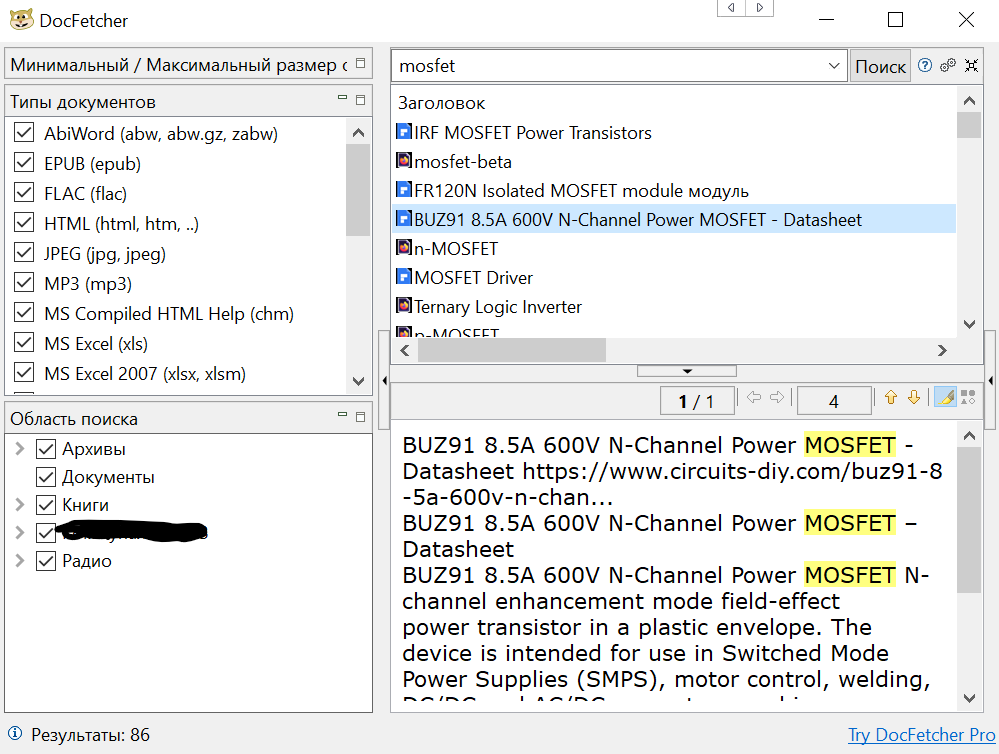Click the Поиск search button
This screenshot has width=999, height=754.
(880, 66)
